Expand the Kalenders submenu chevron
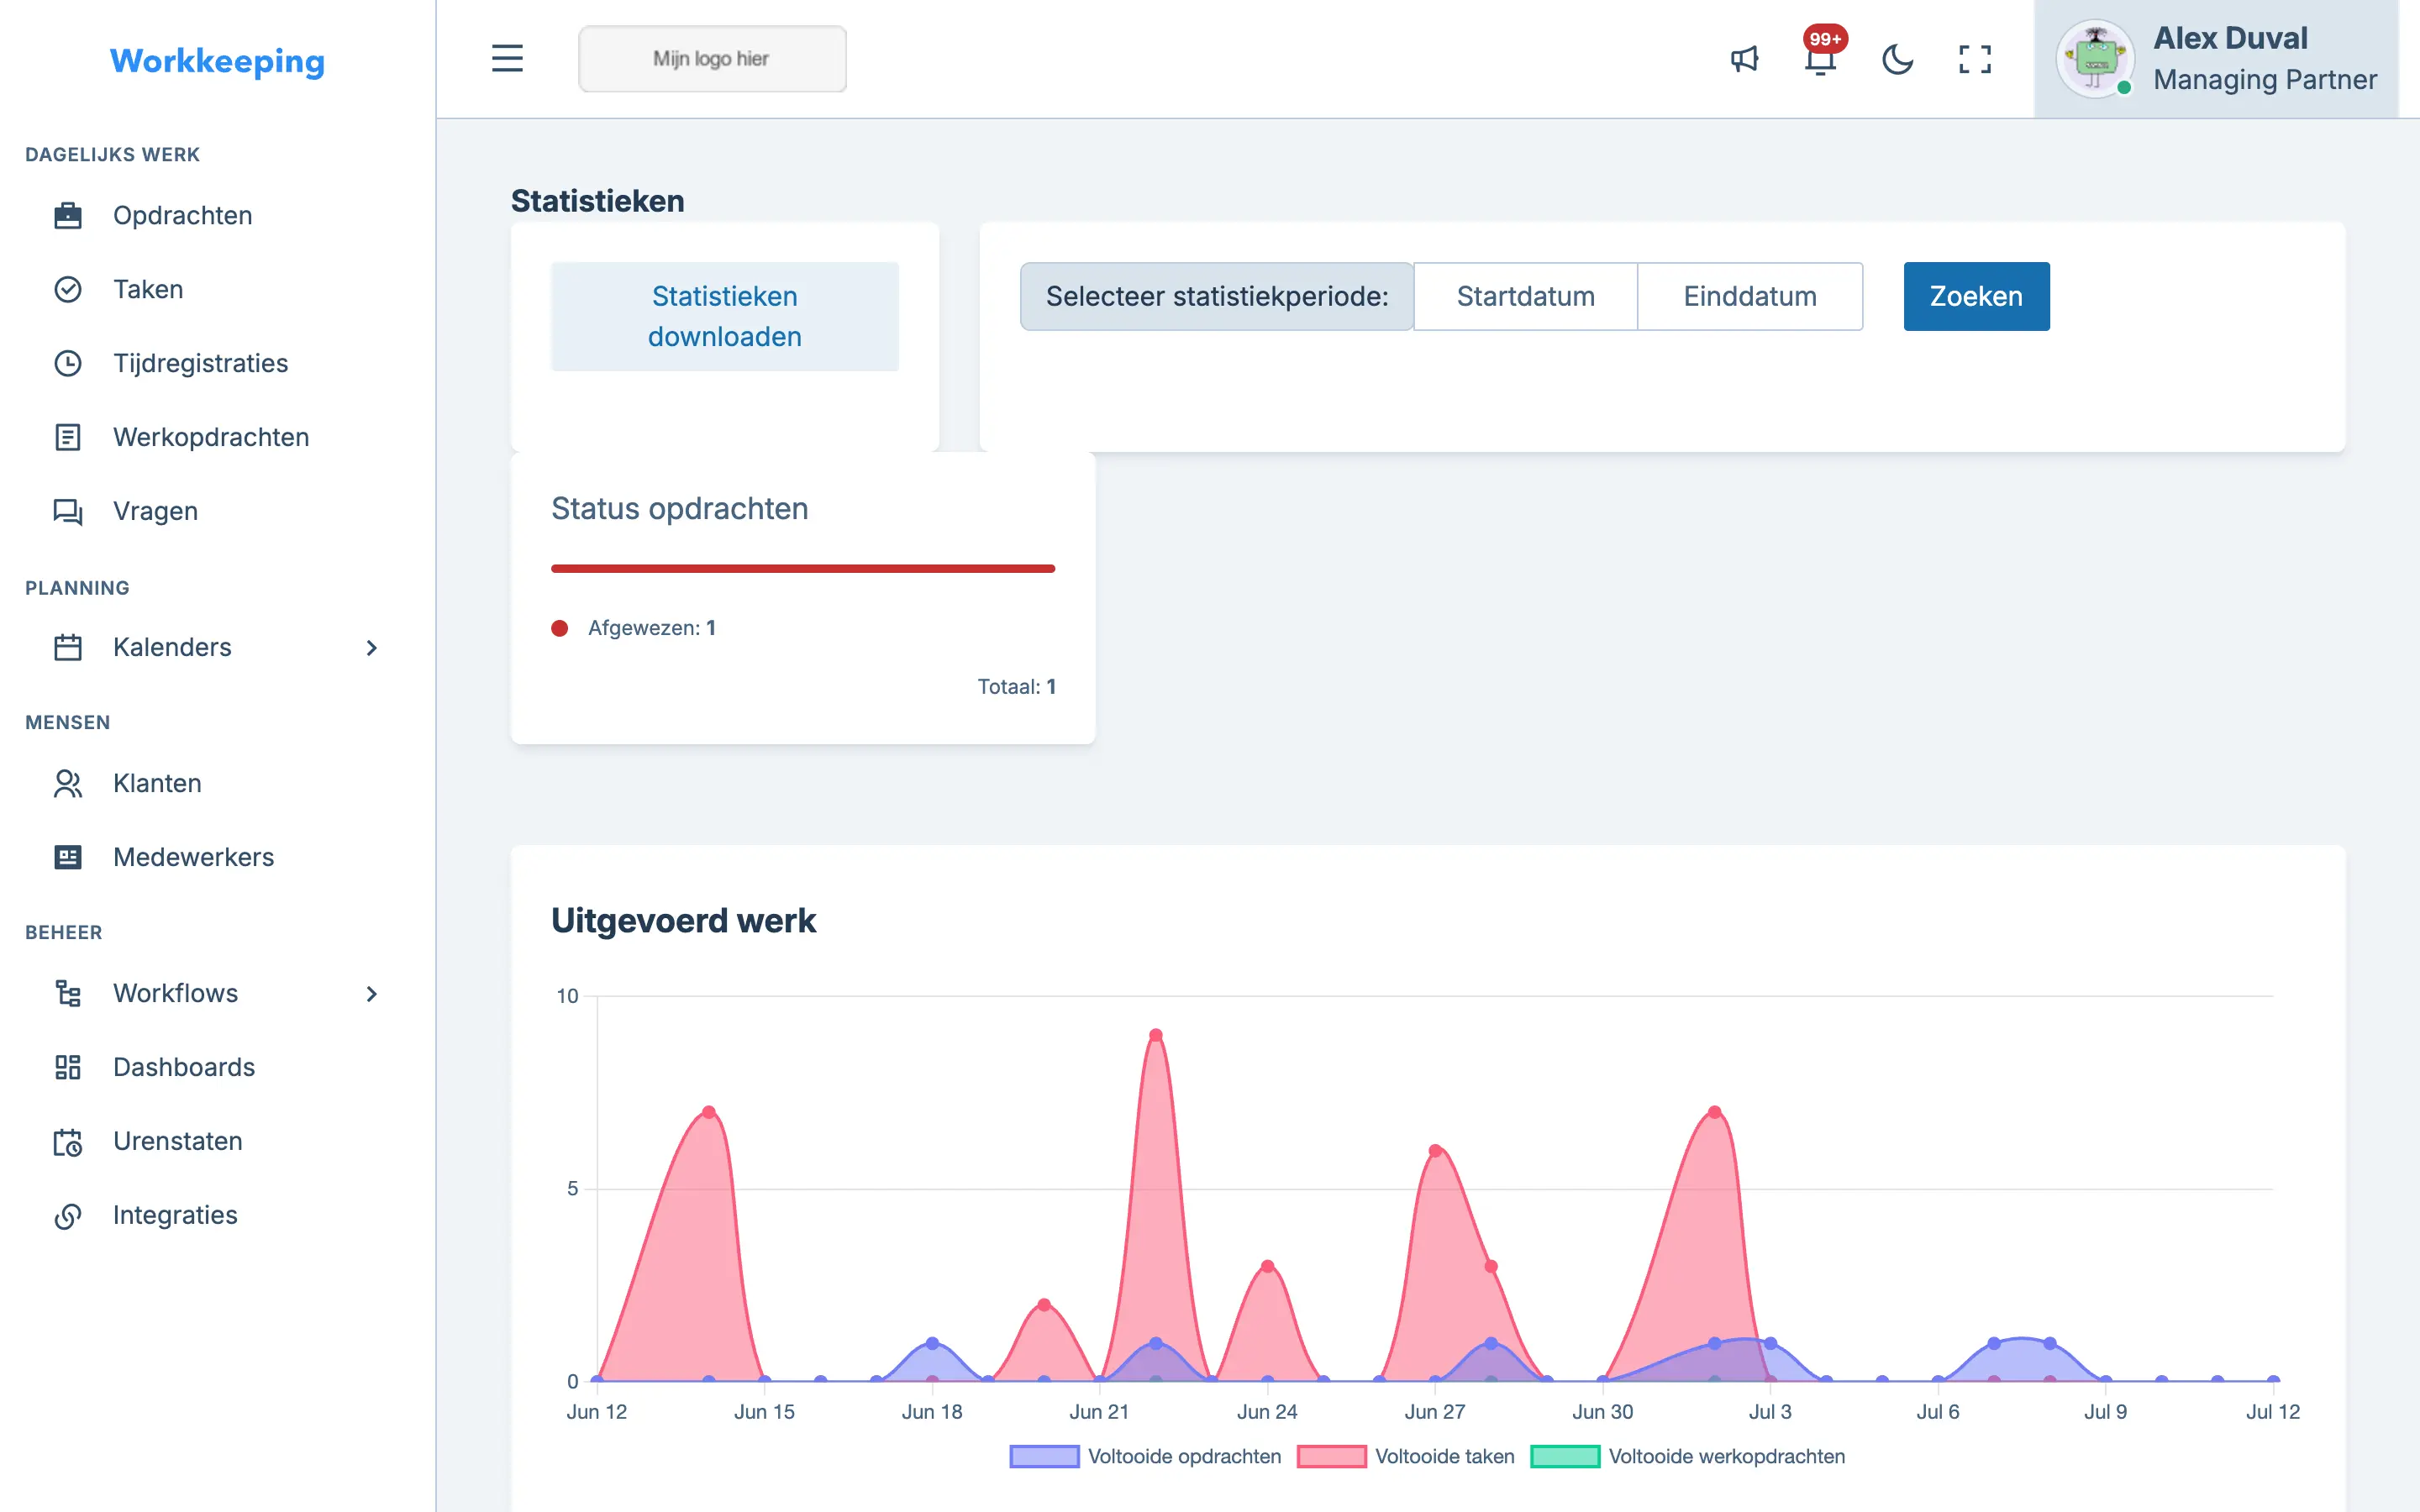 [x=371, y=648]
